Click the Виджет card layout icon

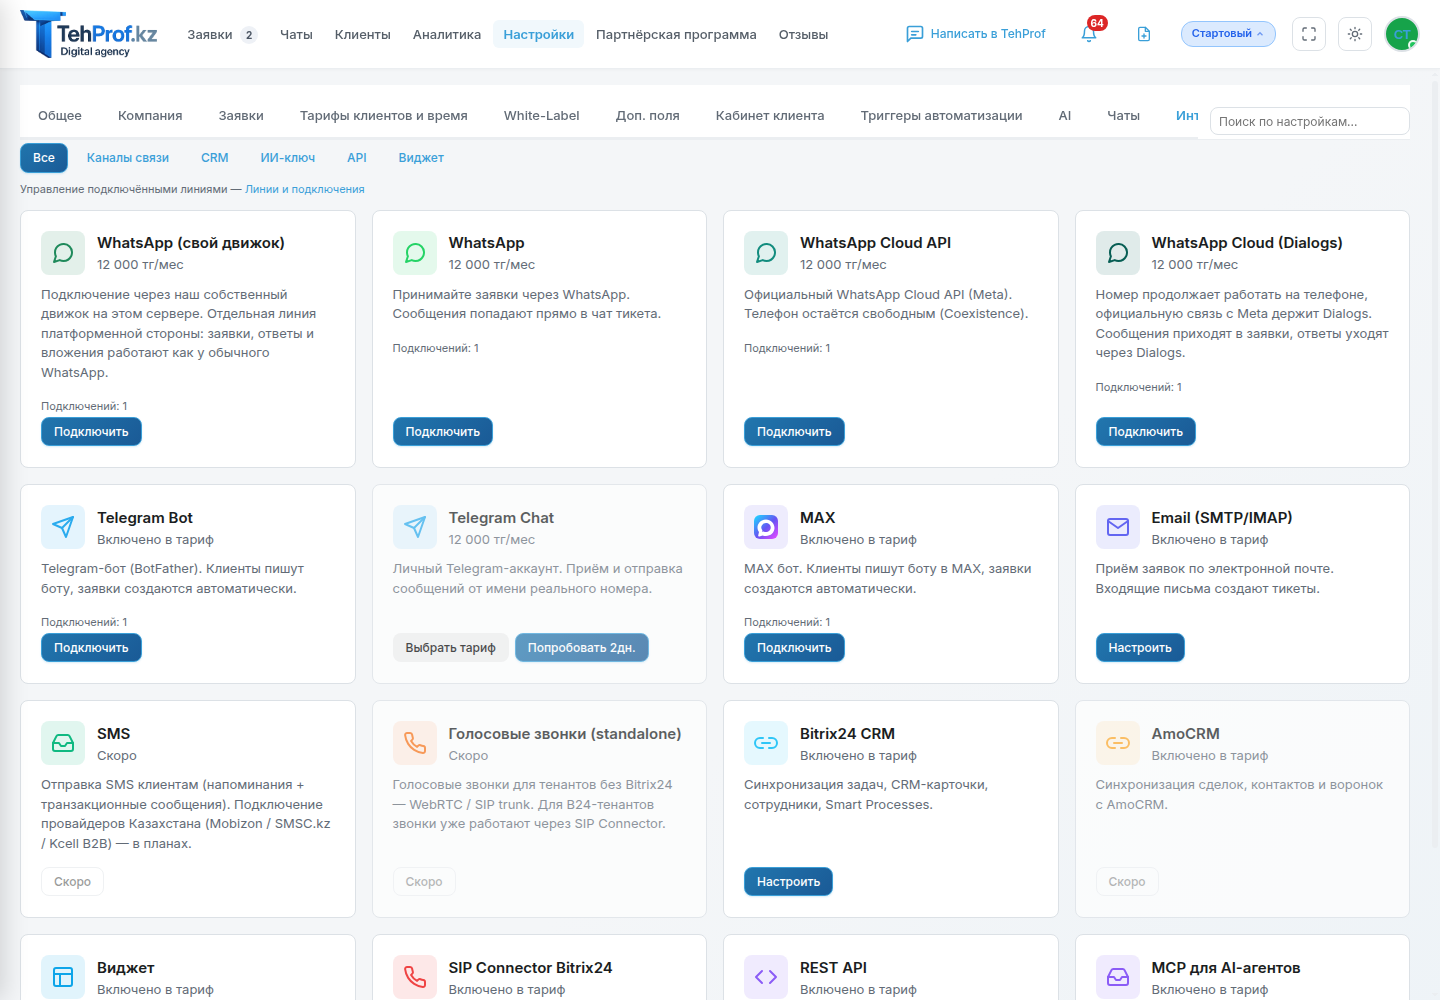click(x=63, y=977)
